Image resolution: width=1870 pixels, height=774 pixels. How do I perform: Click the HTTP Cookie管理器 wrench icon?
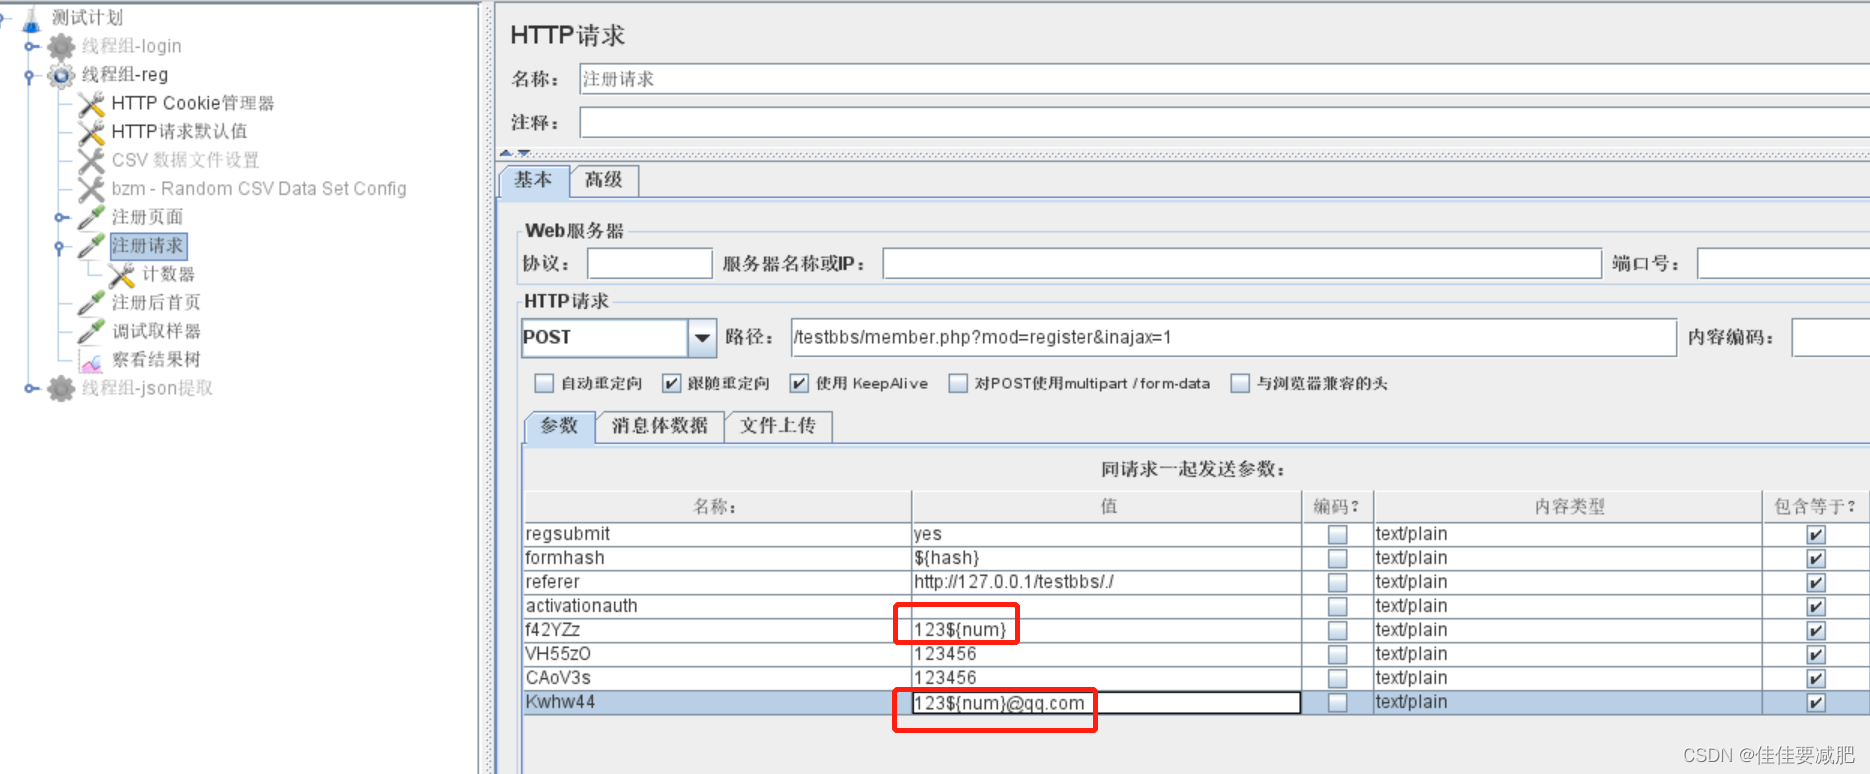pos(91,103)
